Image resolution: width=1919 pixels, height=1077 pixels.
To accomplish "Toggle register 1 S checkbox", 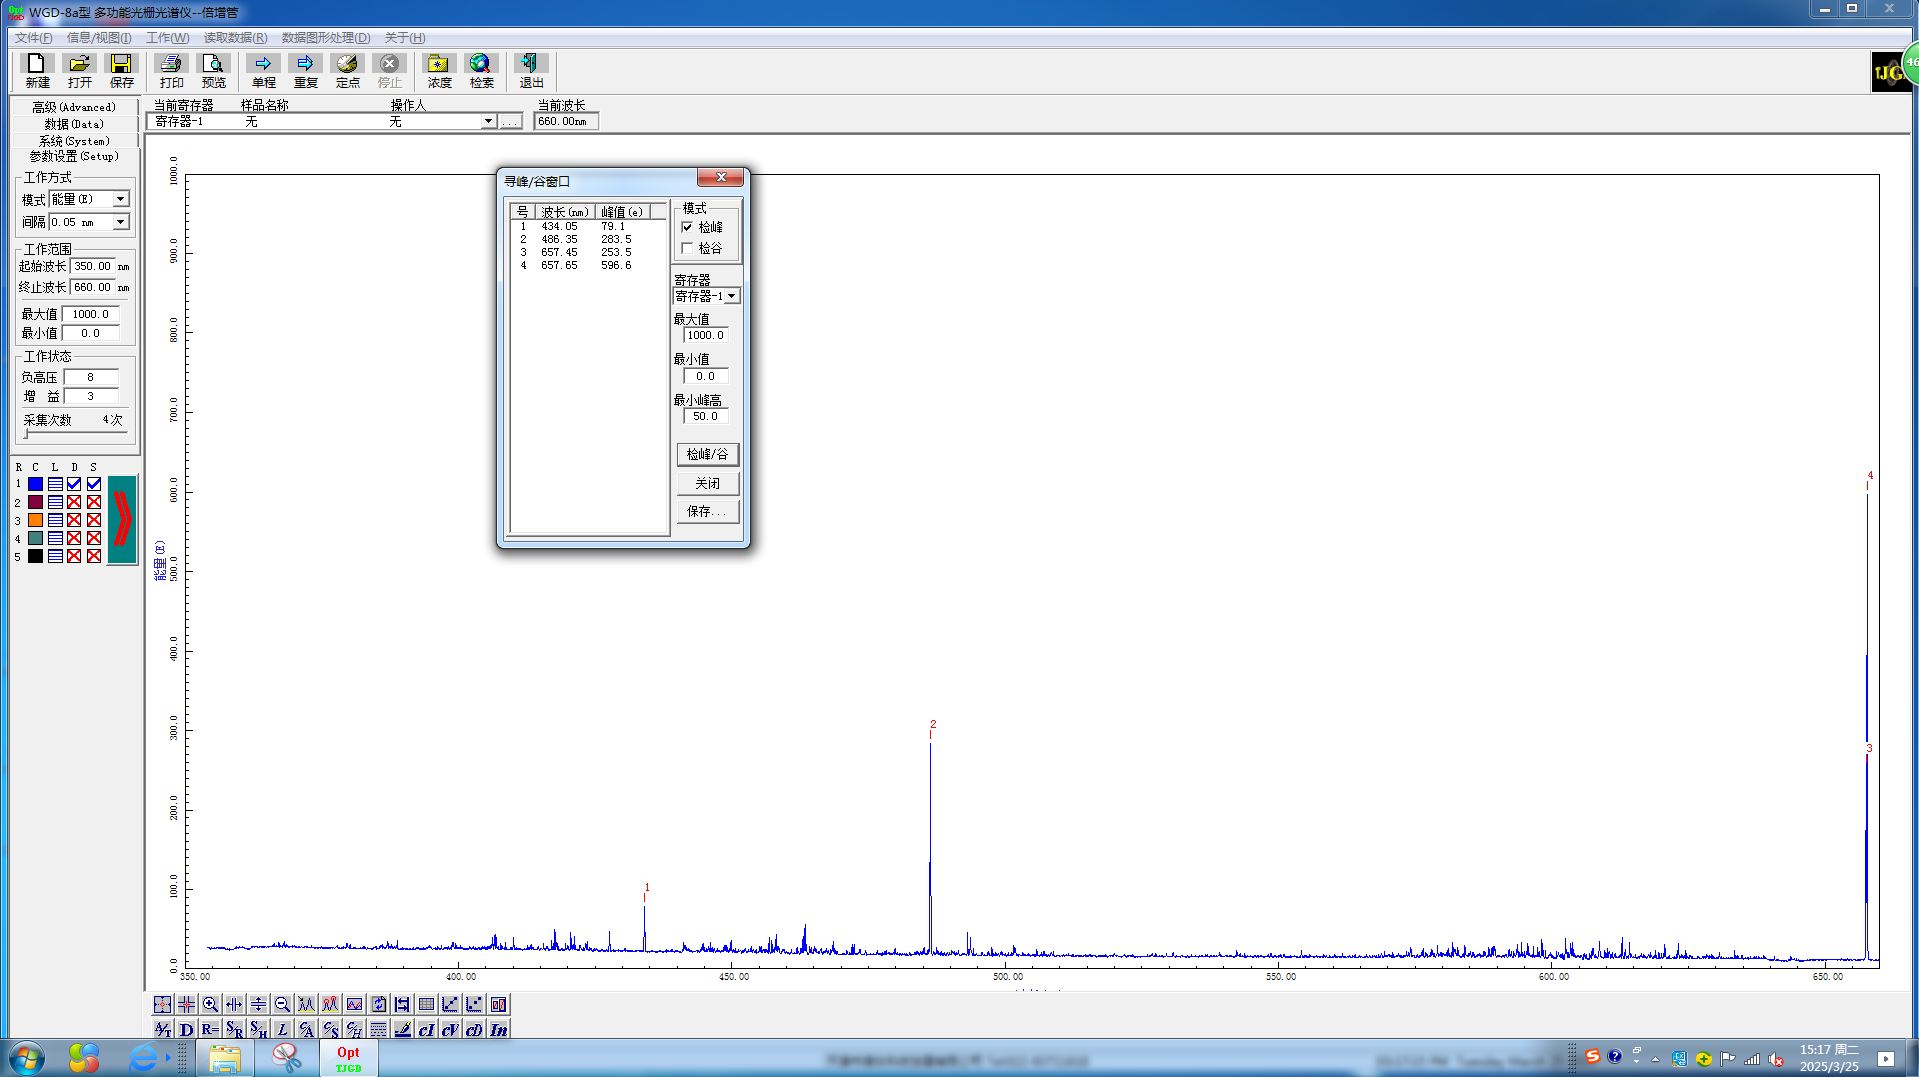I will [x=94, y=484].
